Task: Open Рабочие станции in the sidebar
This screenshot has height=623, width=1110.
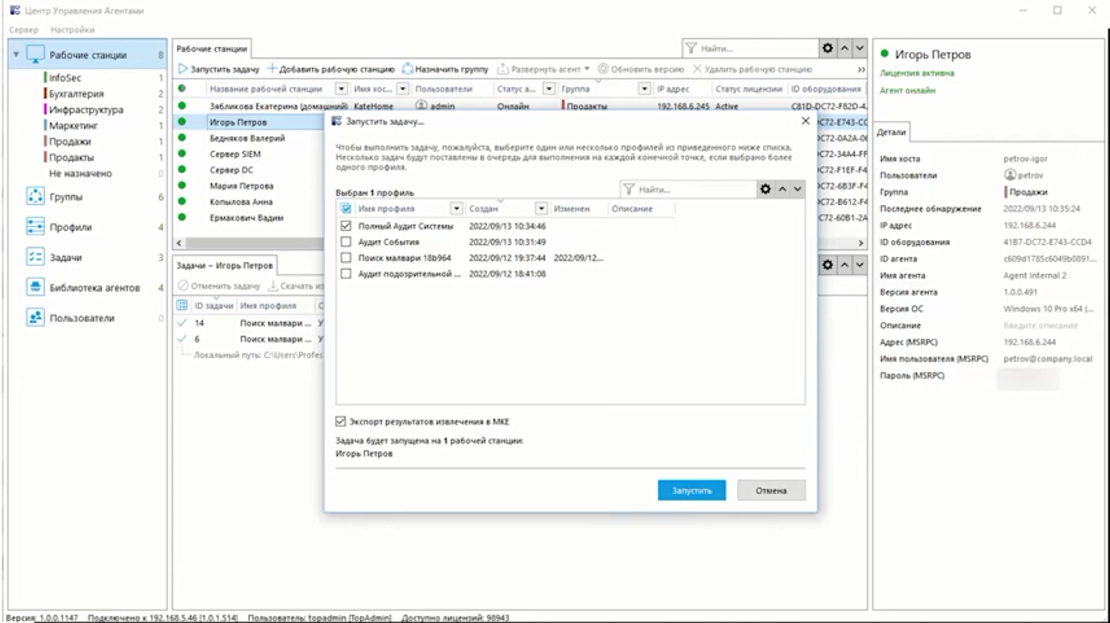Action: point(88,55)
